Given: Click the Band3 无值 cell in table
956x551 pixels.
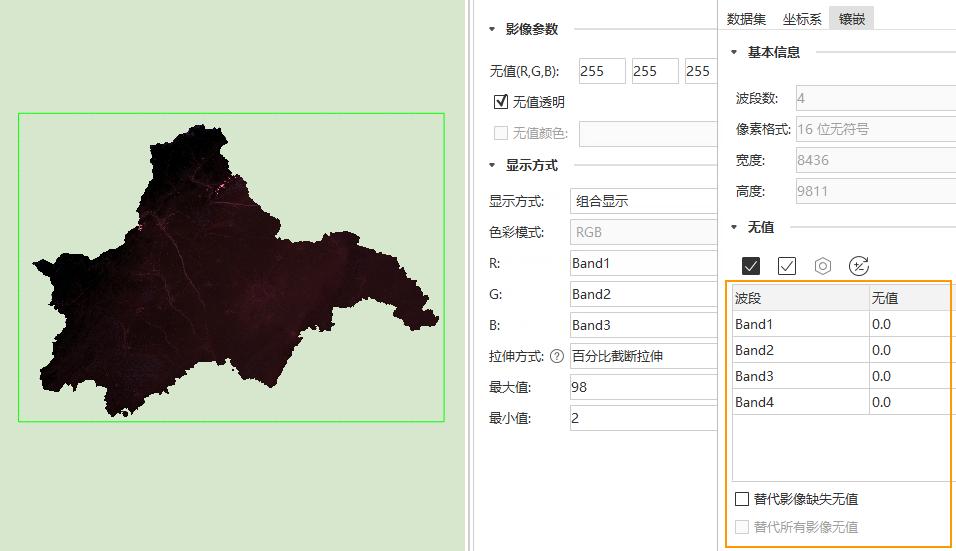Looking at the screenshot, I should coord(910,376).
